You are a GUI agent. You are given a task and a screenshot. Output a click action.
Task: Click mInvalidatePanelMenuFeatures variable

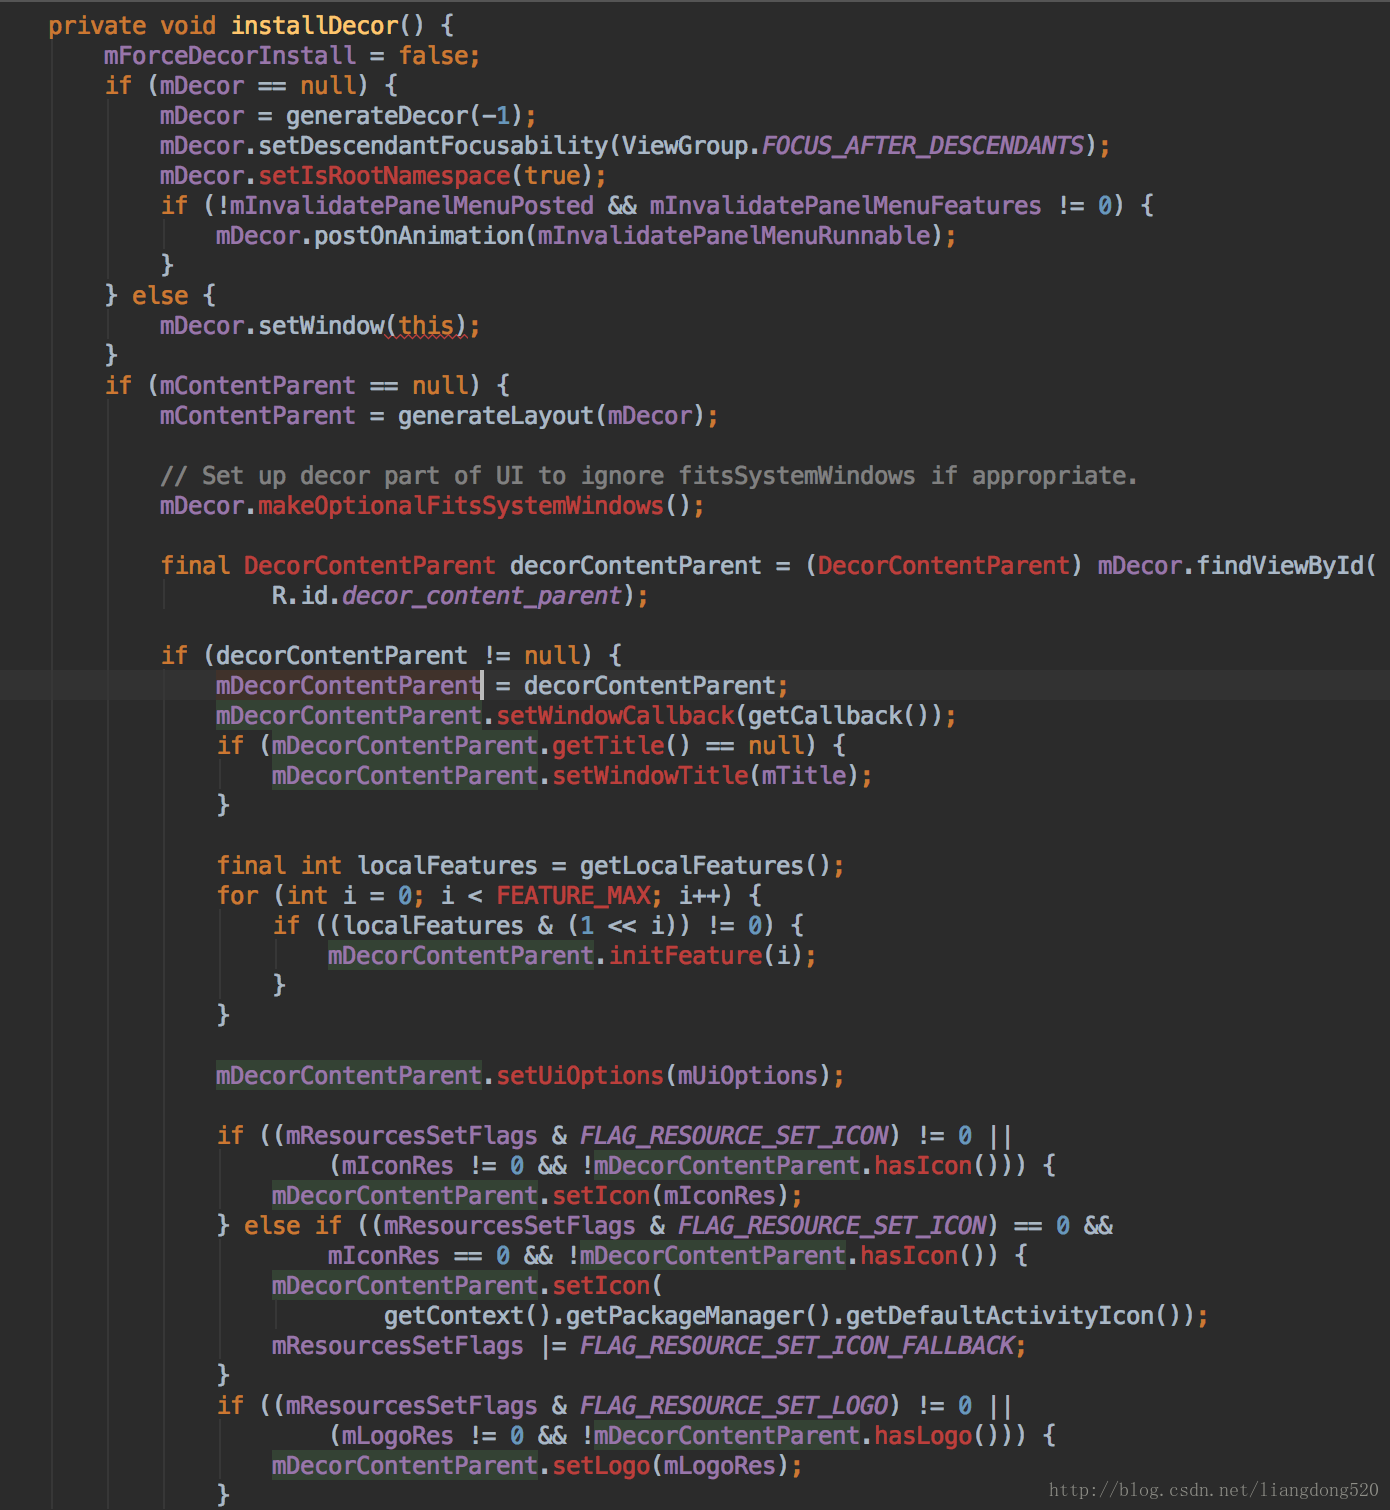[x=846, y=206]
